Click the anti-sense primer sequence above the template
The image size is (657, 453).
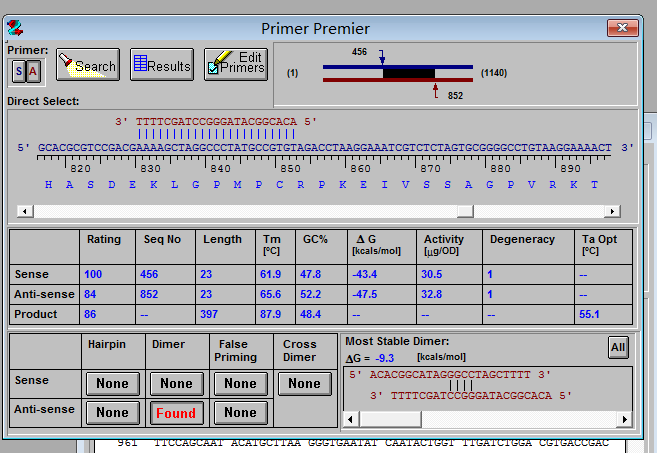point(216,122)
